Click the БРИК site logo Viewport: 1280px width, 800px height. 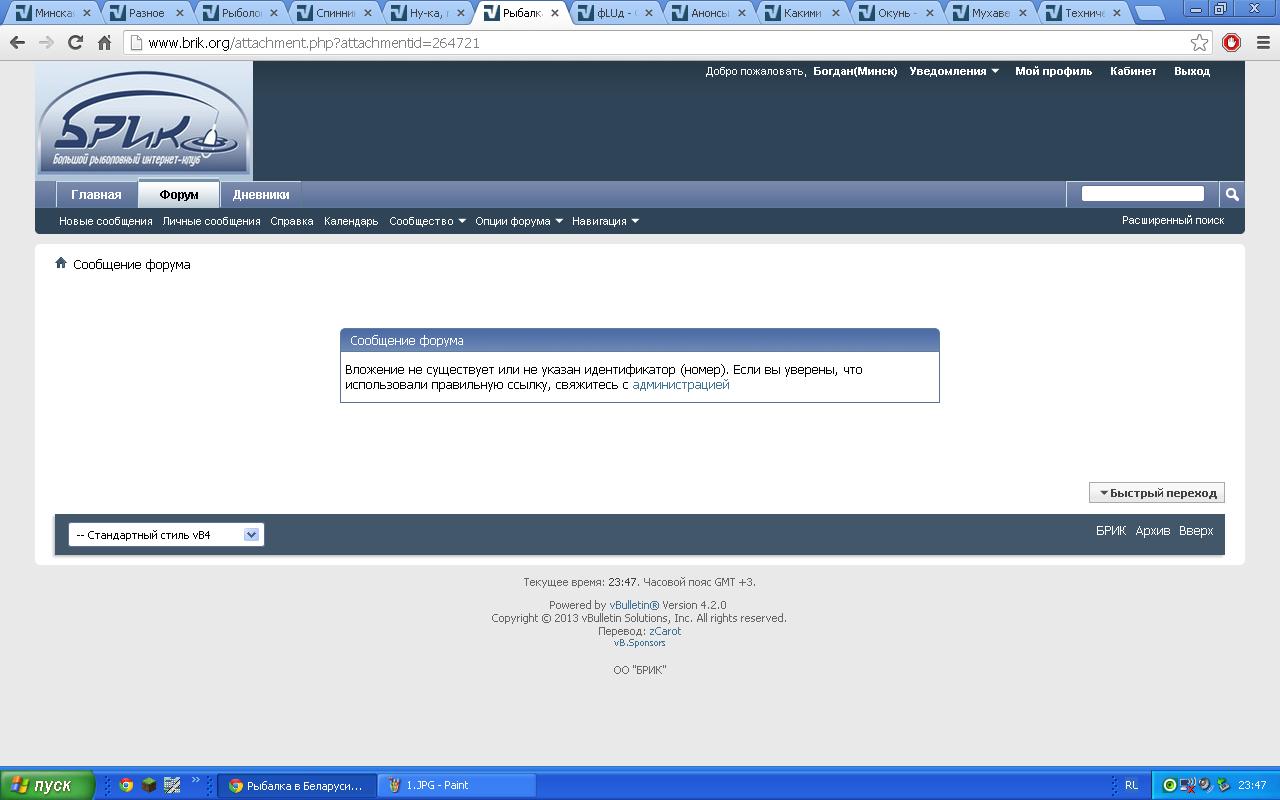click(x=144, y=121)
